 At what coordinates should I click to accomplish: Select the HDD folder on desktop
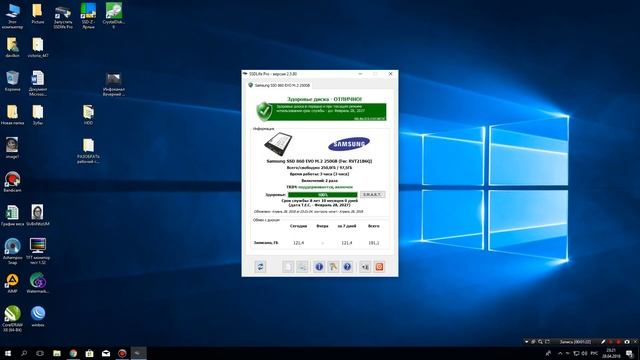[x=88, y=115]
